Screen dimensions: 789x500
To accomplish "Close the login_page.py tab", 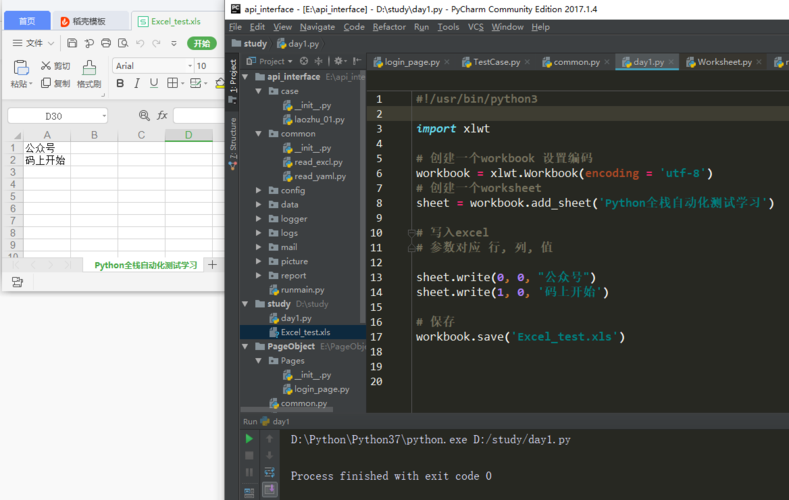I will (447, 62).
